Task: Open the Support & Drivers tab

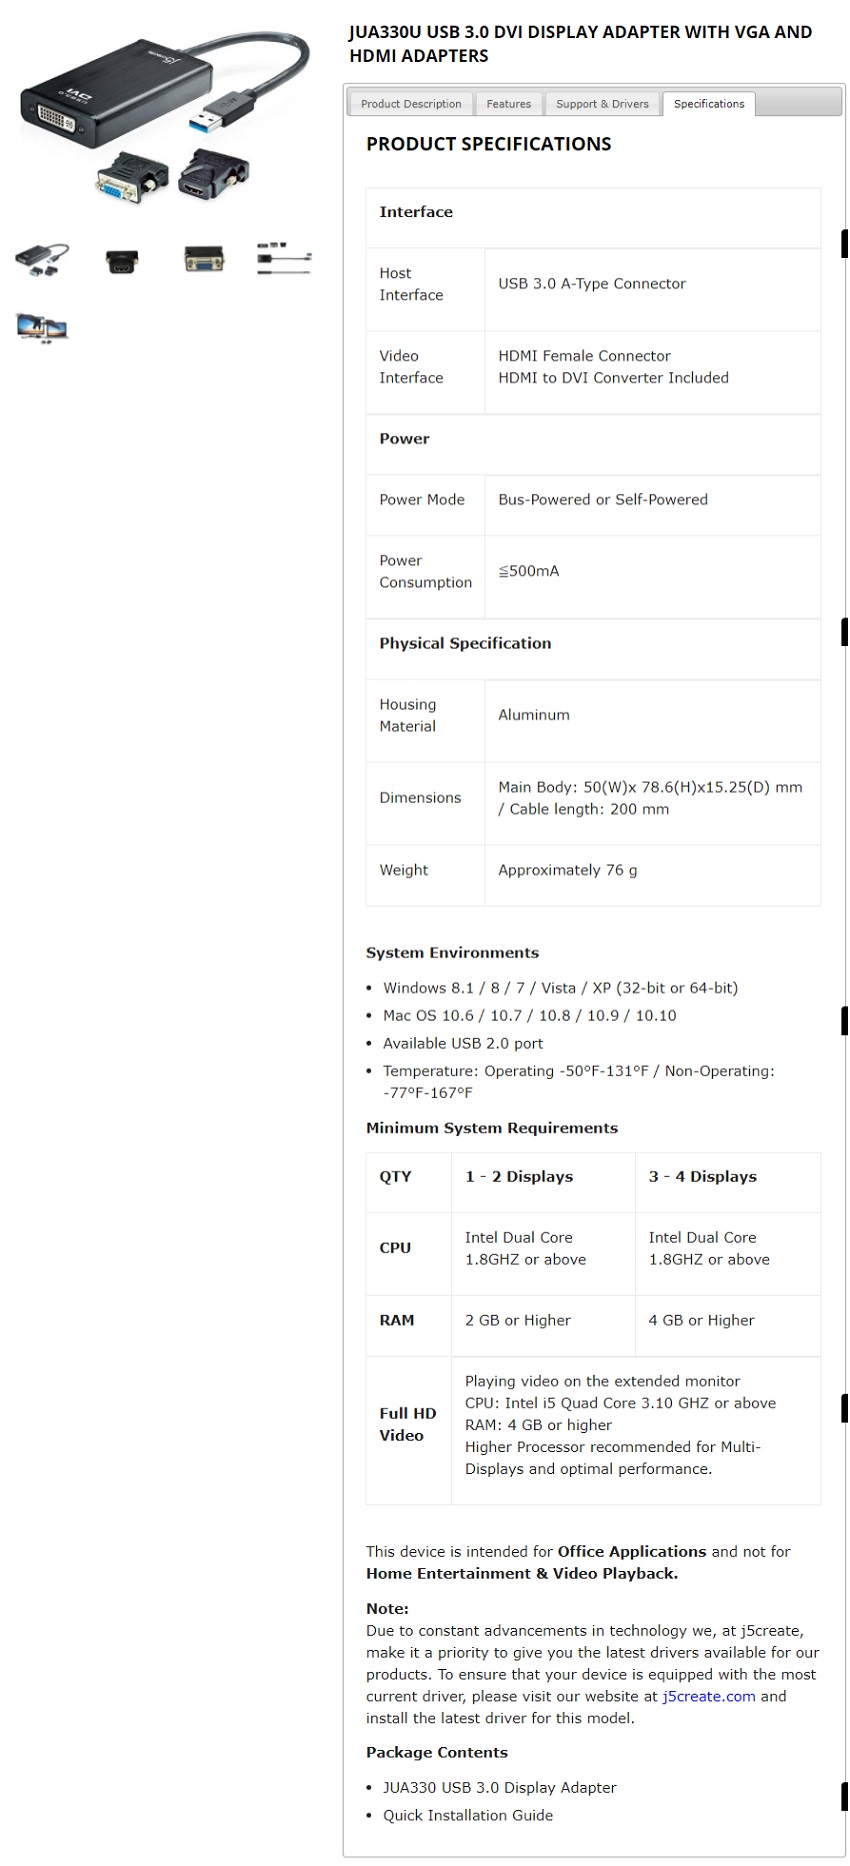Action: (602, 104)
